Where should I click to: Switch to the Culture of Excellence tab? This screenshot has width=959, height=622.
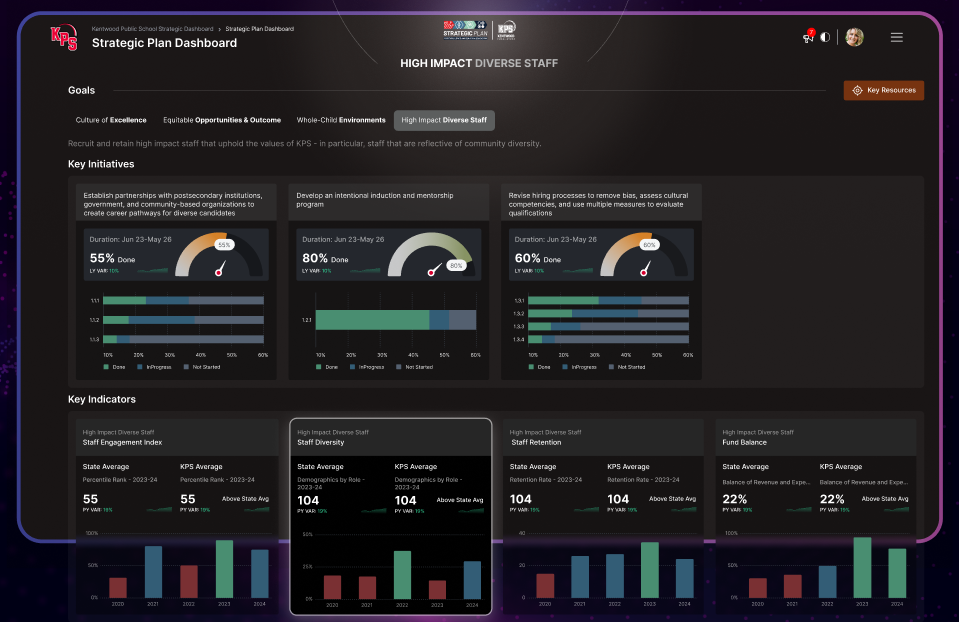(111, 120)
